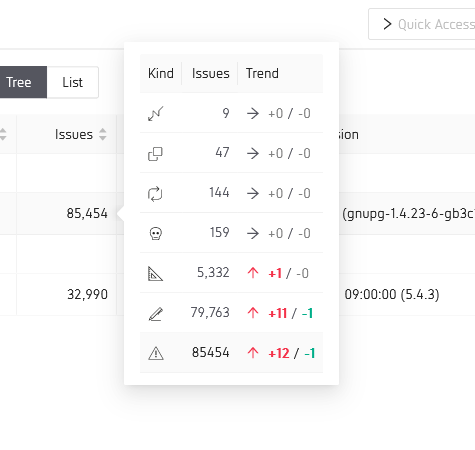Screen dimensions: 475x450
Task: Click the Issues table column header label
Action: coord(74,134)
